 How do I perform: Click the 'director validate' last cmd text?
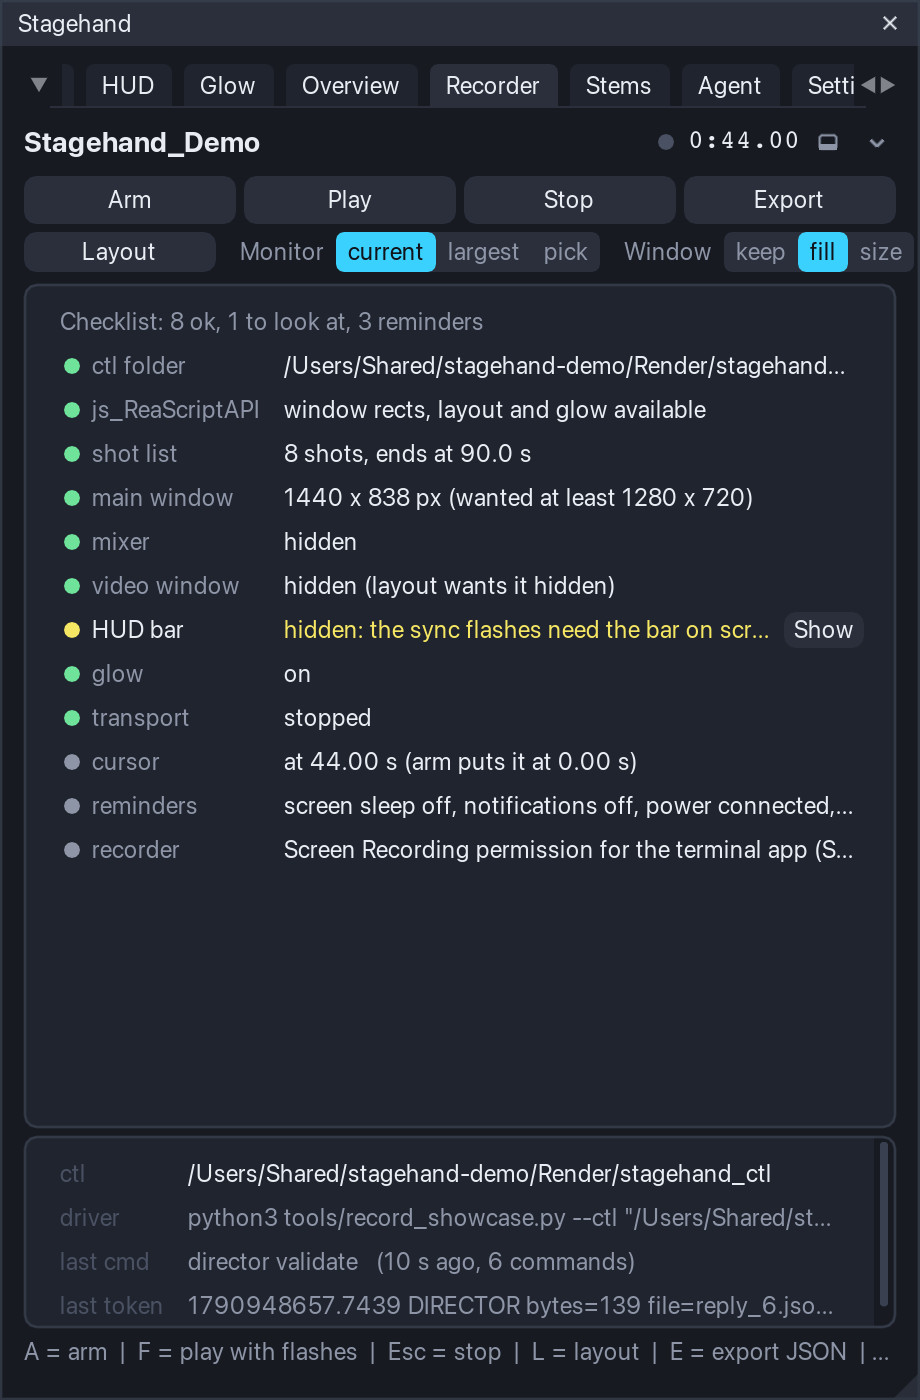click(x=411, y=1262)
